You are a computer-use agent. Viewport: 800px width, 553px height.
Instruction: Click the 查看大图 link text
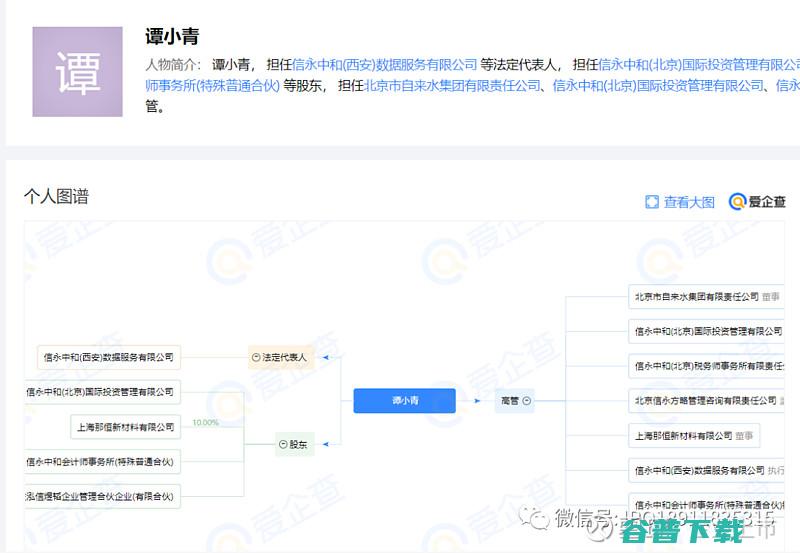[x=689, y=202]
